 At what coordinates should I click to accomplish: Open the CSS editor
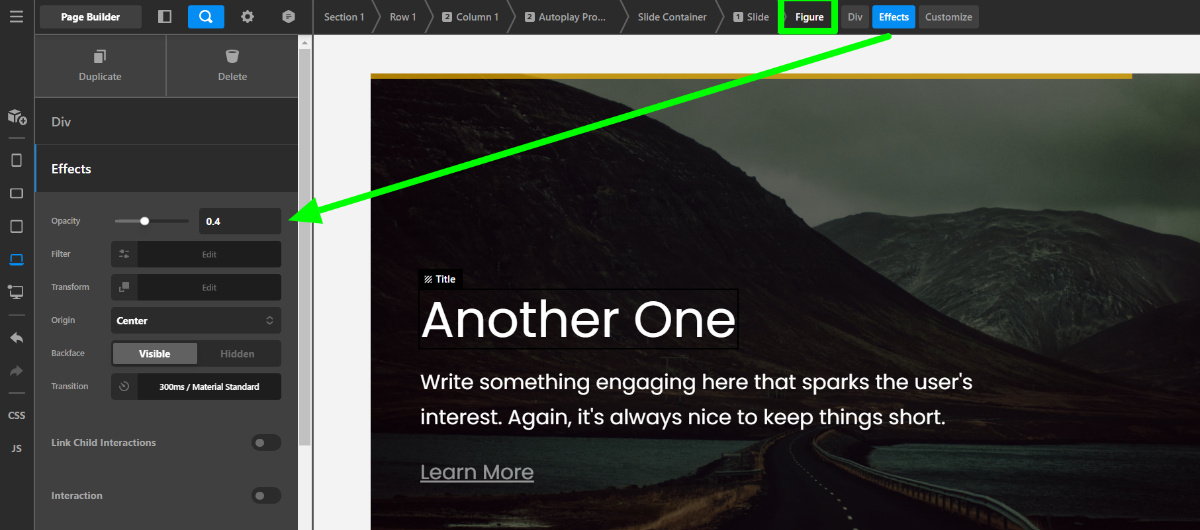(x=16, y=415)
